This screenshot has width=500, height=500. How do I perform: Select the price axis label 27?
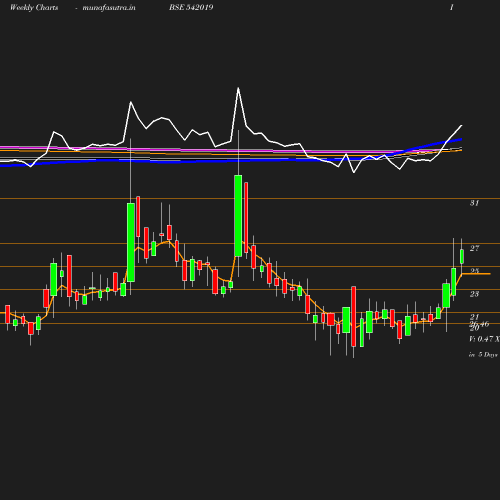click(474, 248)
